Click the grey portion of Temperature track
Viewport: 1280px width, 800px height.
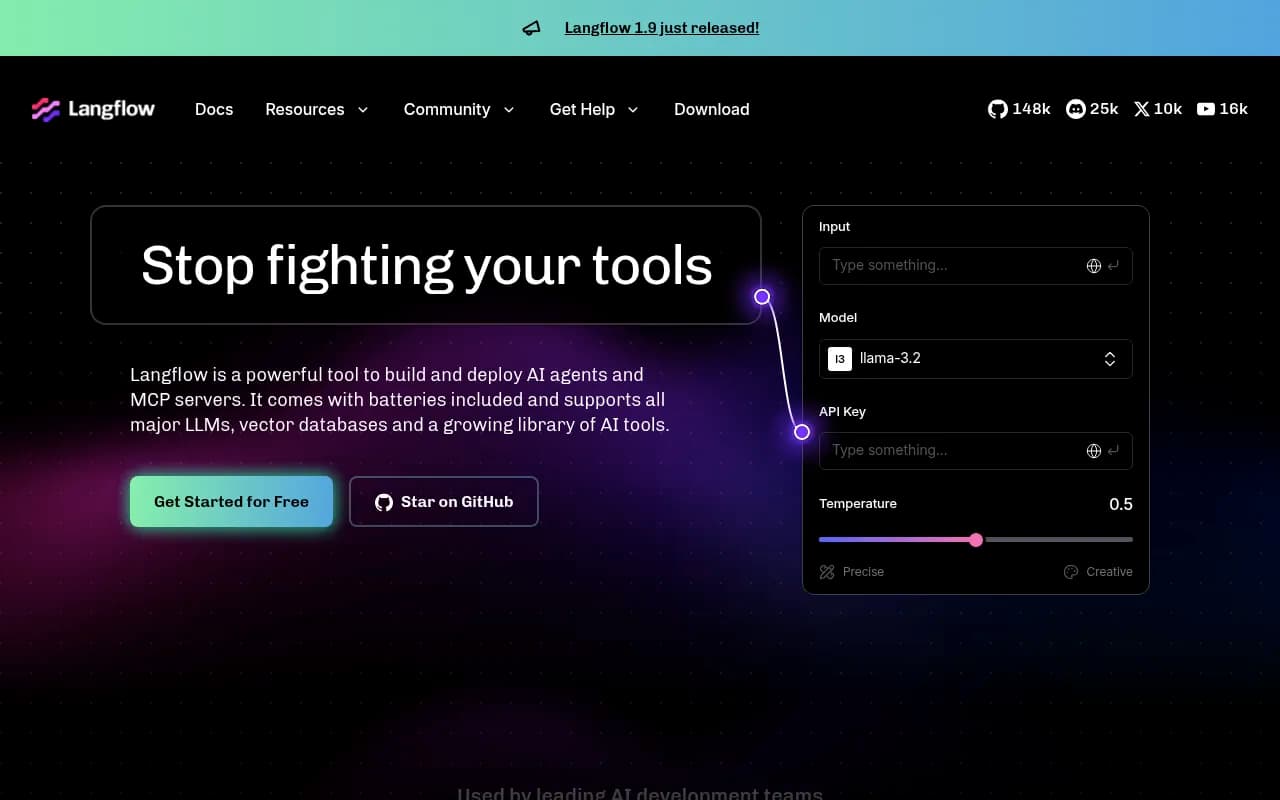[1058, 540]
